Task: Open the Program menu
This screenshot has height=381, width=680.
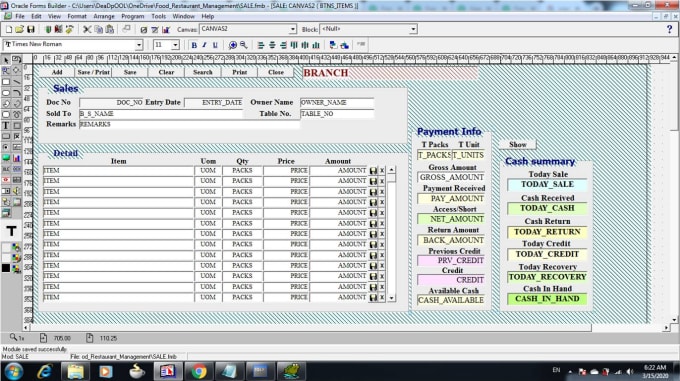Action: pyautogui.click(x=133, y=16)
